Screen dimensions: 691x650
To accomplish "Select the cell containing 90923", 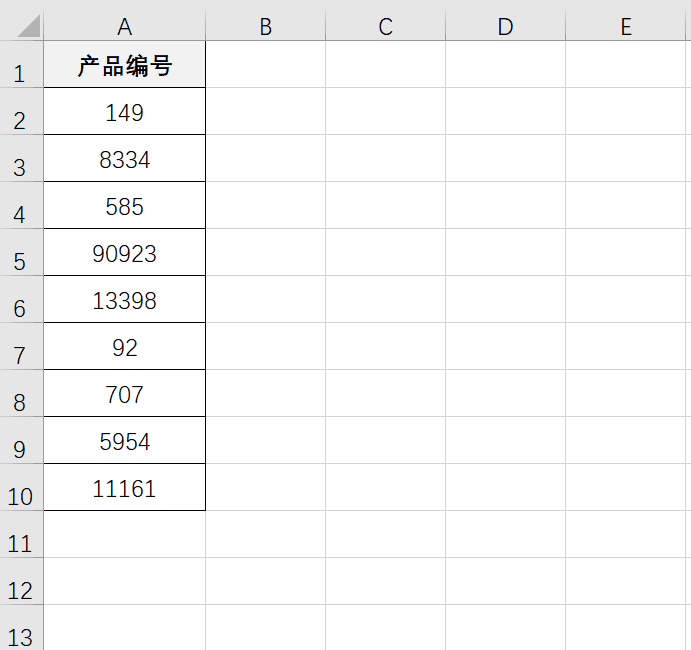I will click(125, 252).
